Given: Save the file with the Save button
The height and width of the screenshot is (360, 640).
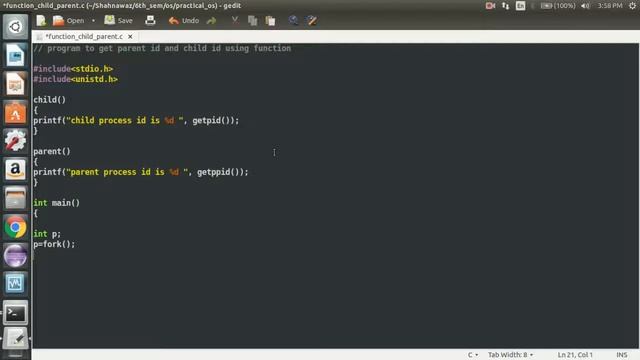Looking at the screenshot, I should [x=118, y=20].
